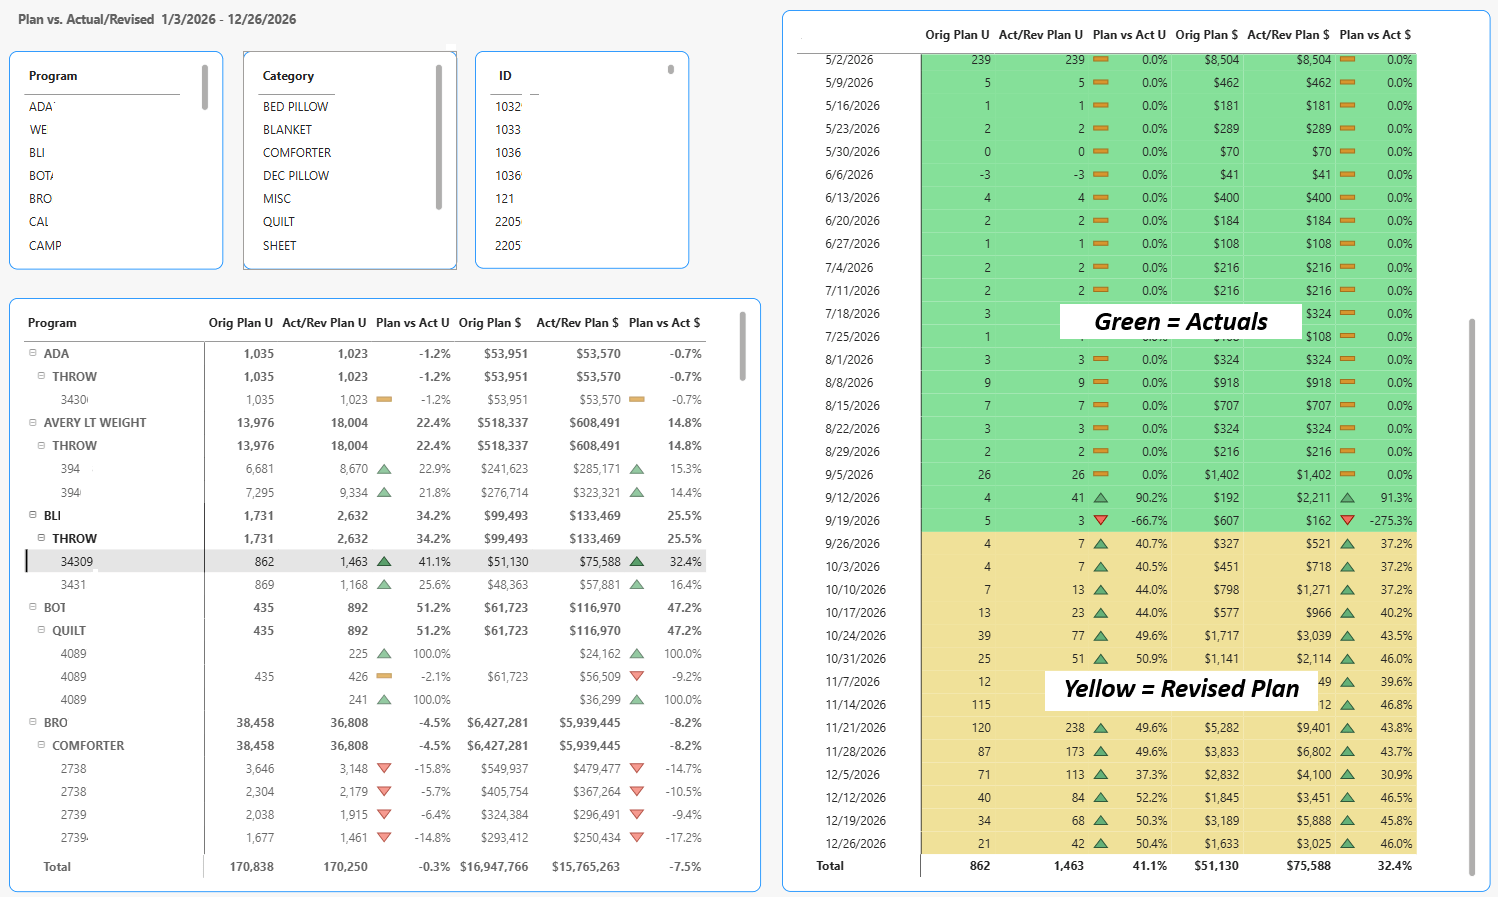The height and width of the screenshot is (897, 1498).
Task: Sort by Program header in the matrix
Action: pos(52,323)
